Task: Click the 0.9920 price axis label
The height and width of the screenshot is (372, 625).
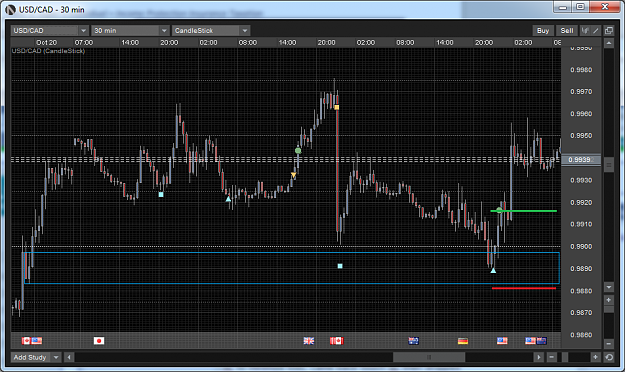Action: pos(581,203)
